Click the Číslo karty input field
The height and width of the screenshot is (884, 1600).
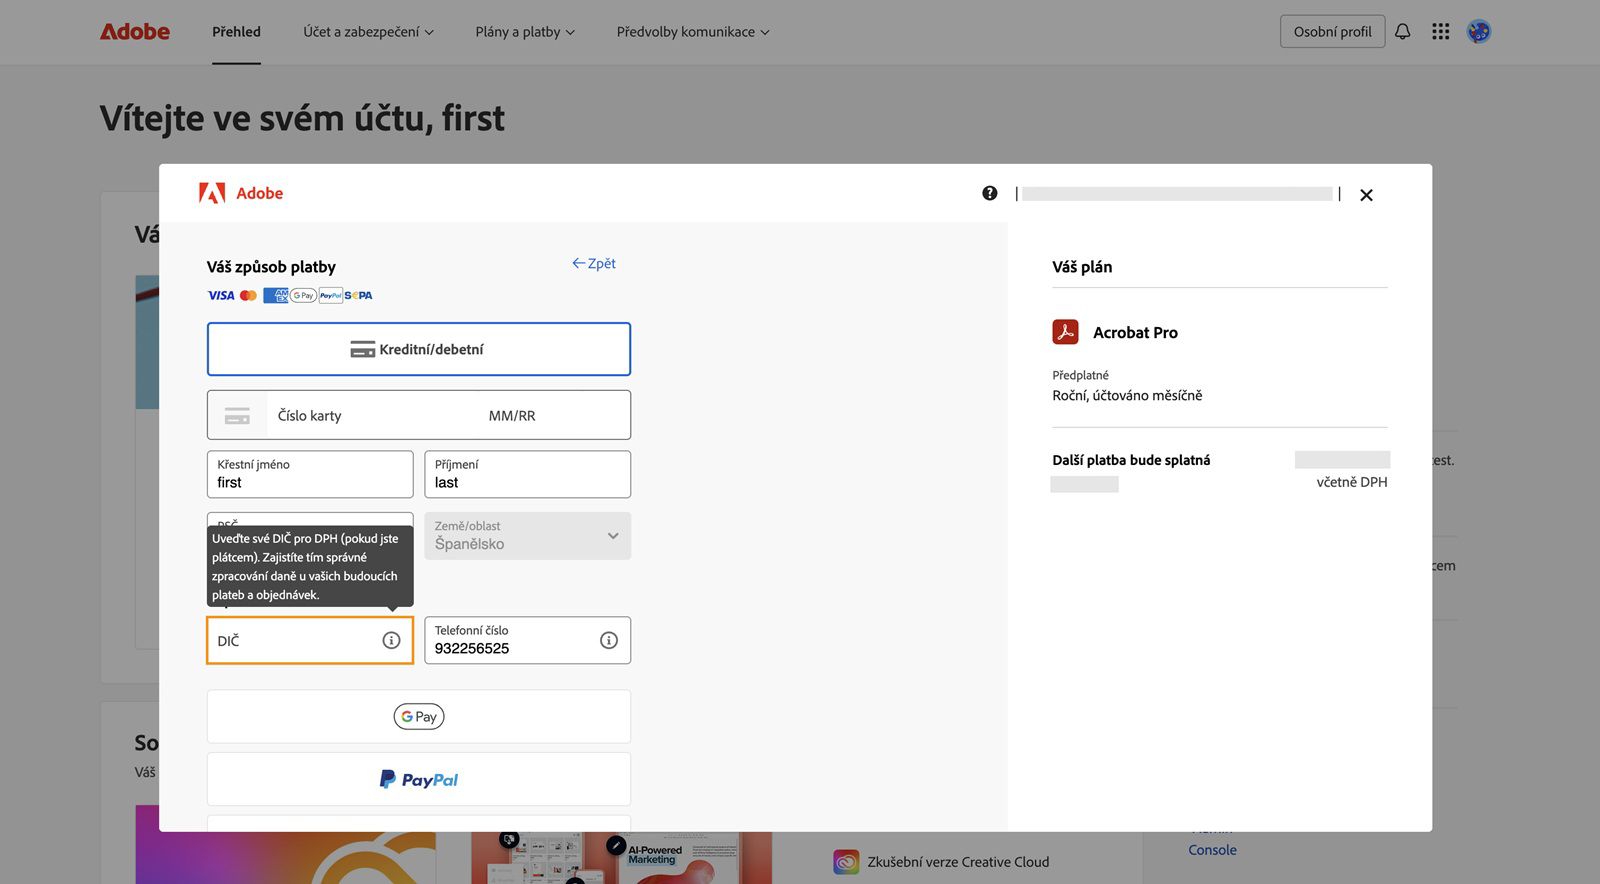click(x=370, y=415)
